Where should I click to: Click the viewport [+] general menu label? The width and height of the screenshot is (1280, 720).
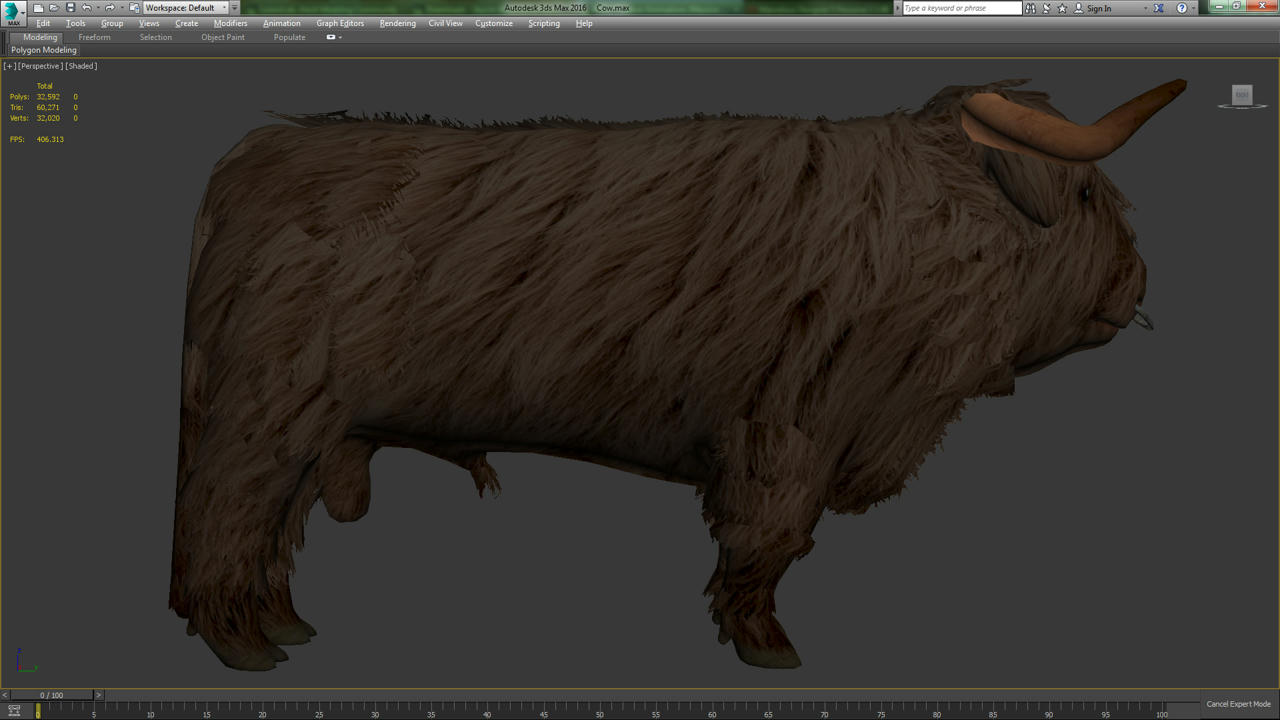(x=10, y=66)
